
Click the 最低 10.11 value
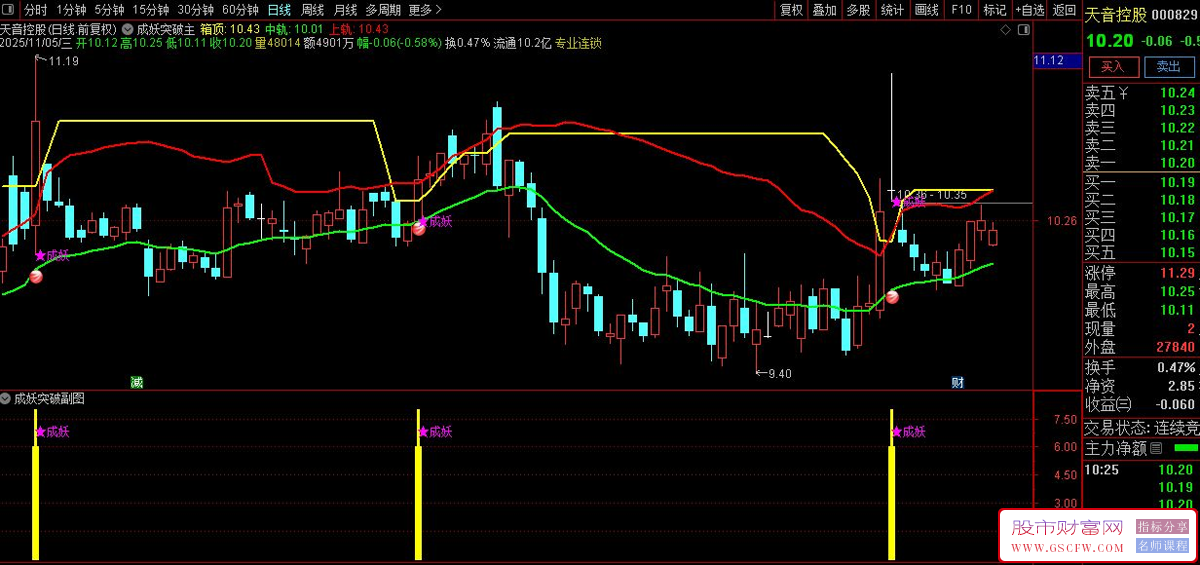coord(1178,310)
